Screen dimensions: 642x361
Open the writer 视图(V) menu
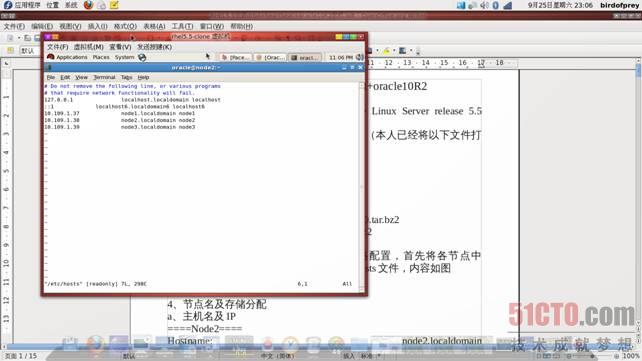[x=70, y=26]
